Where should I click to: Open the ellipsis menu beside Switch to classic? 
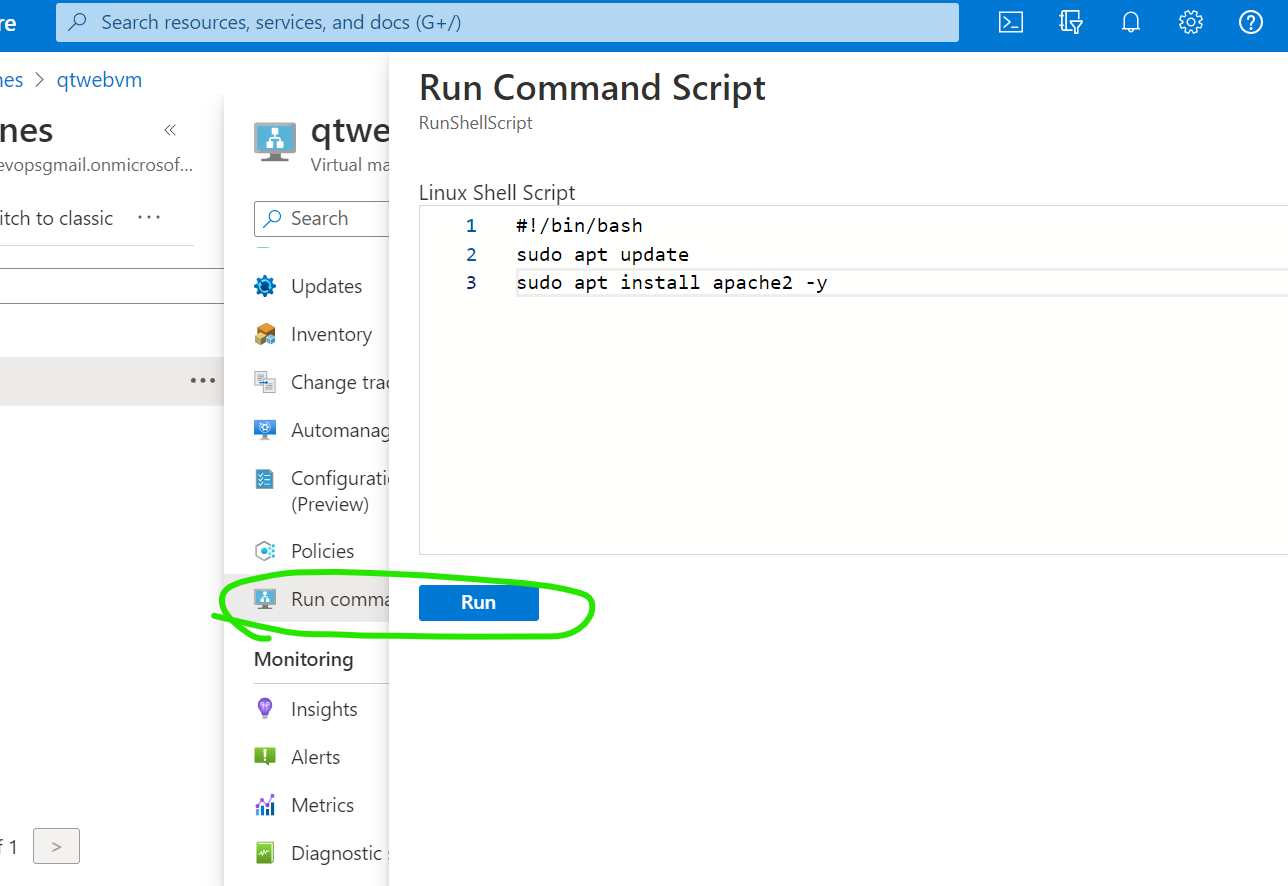coord(149,218)
